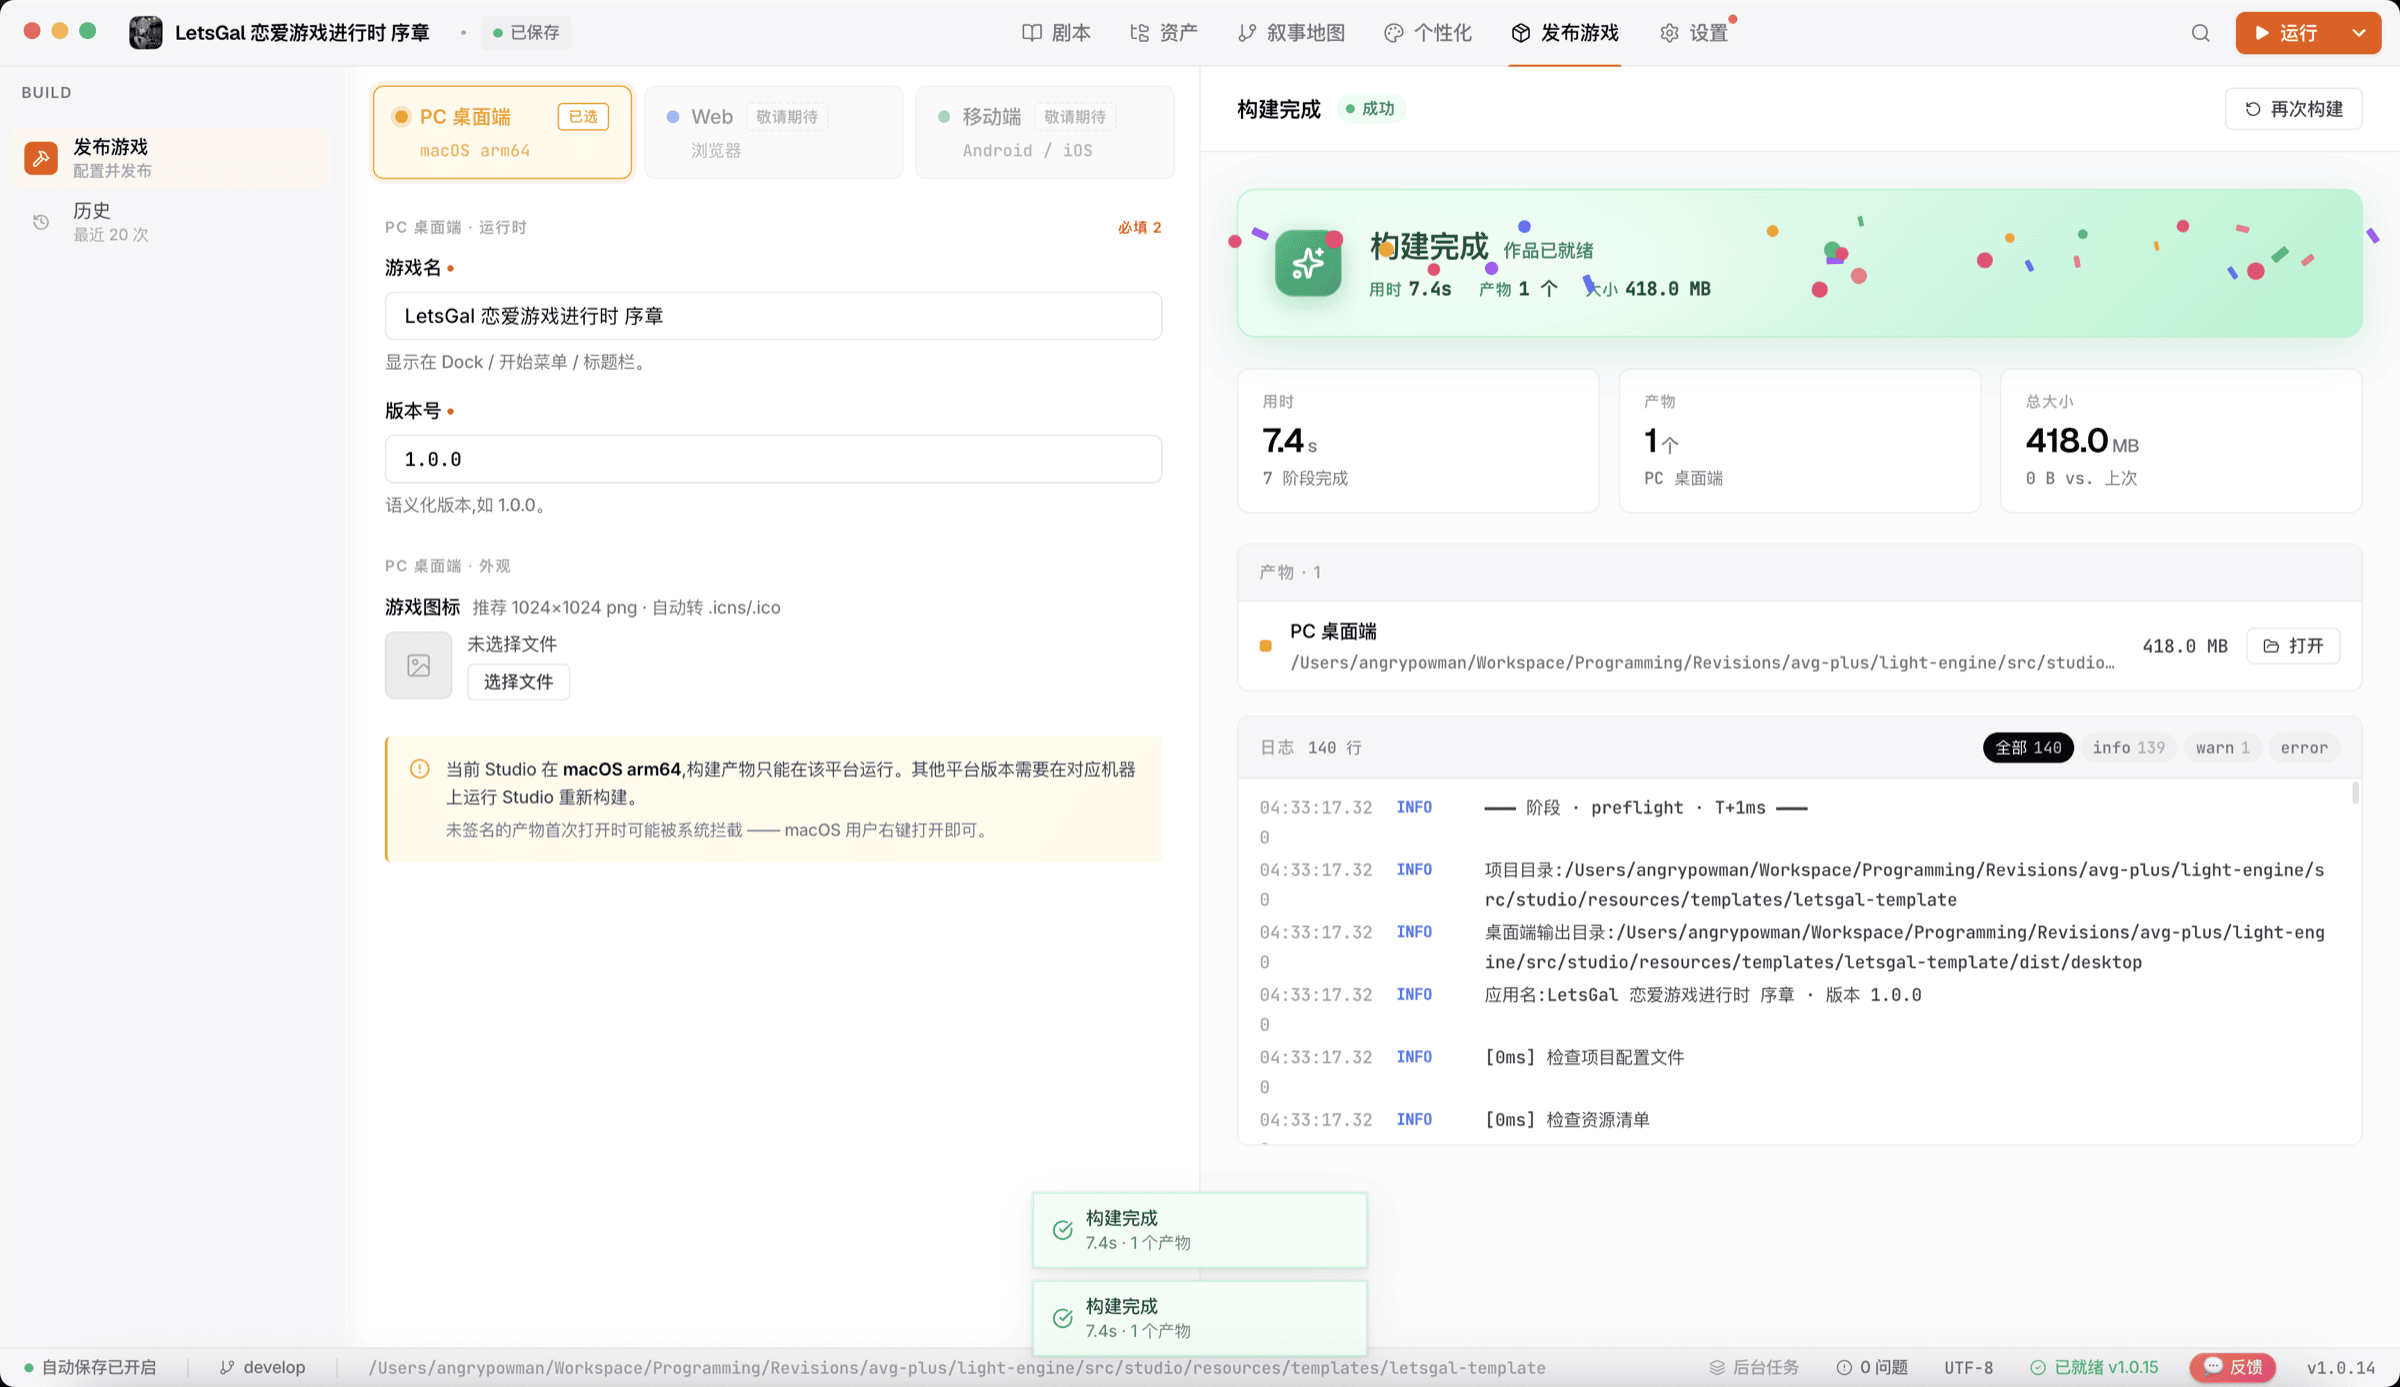Click the 历史 clock icon in sidebar

coord(41,221)
